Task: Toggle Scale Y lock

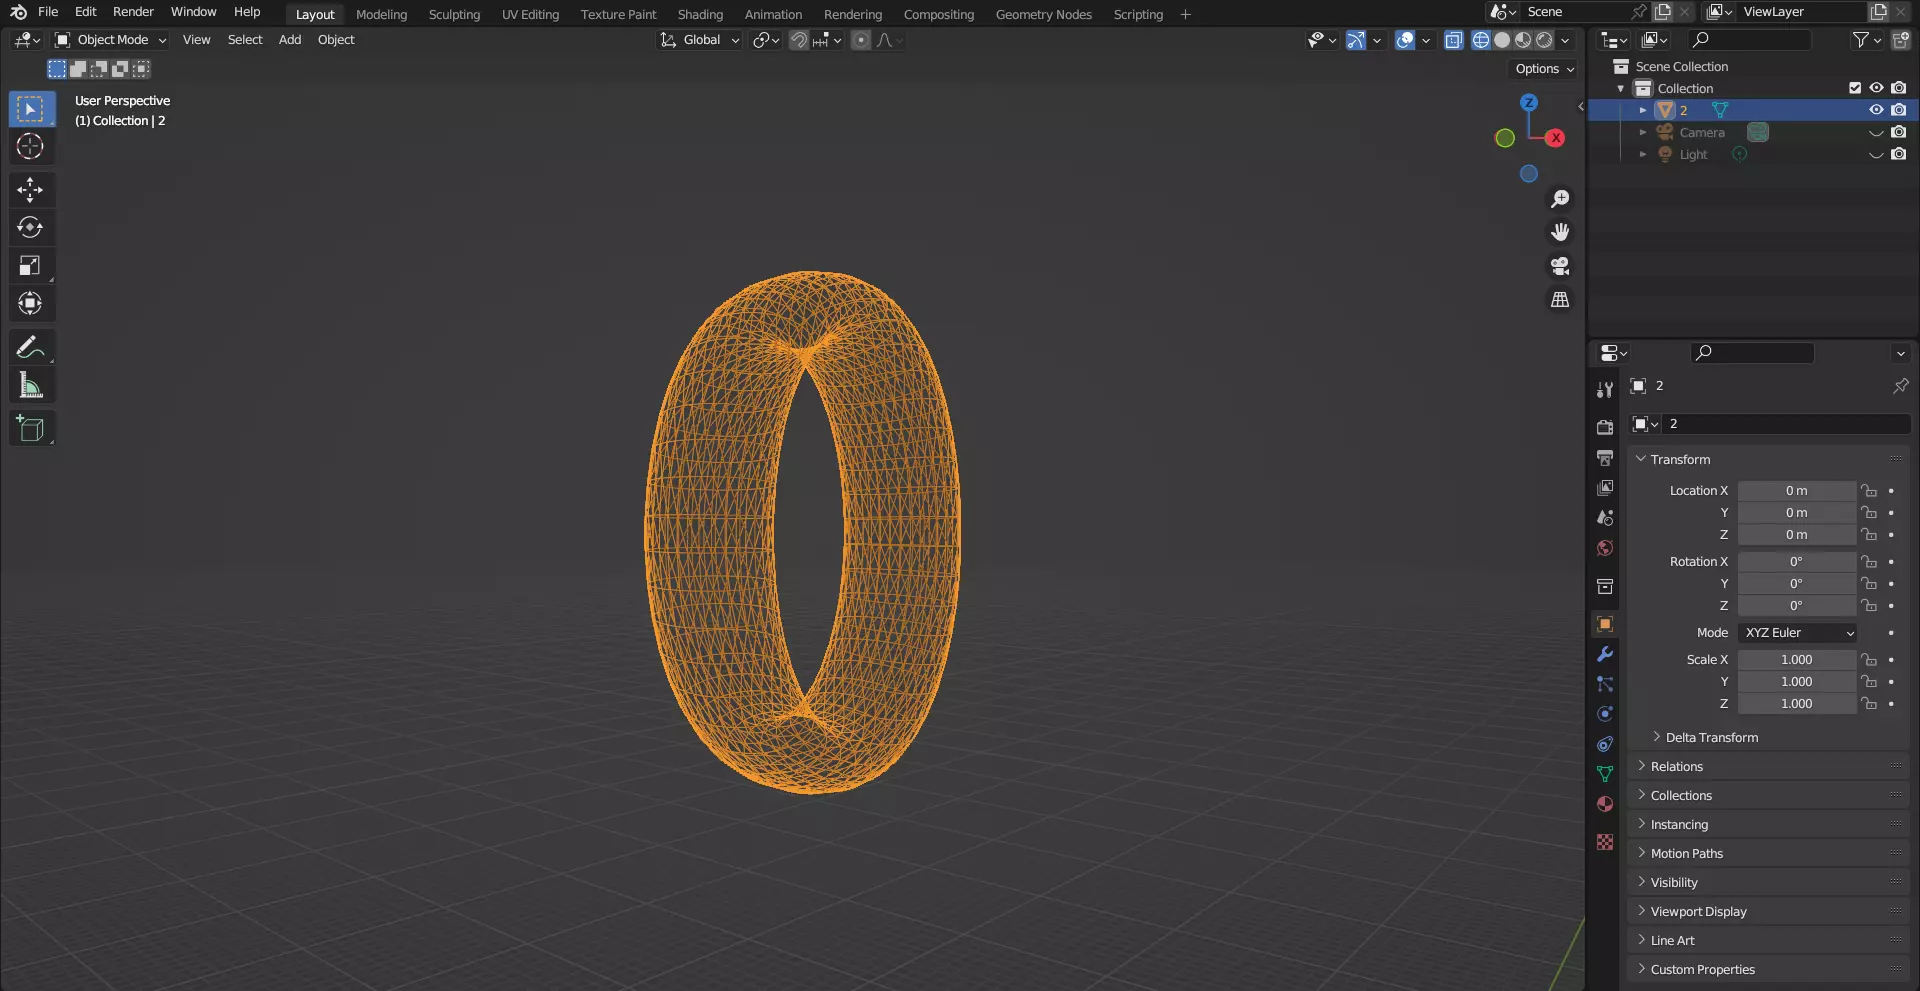Action: pos(1868,682)
